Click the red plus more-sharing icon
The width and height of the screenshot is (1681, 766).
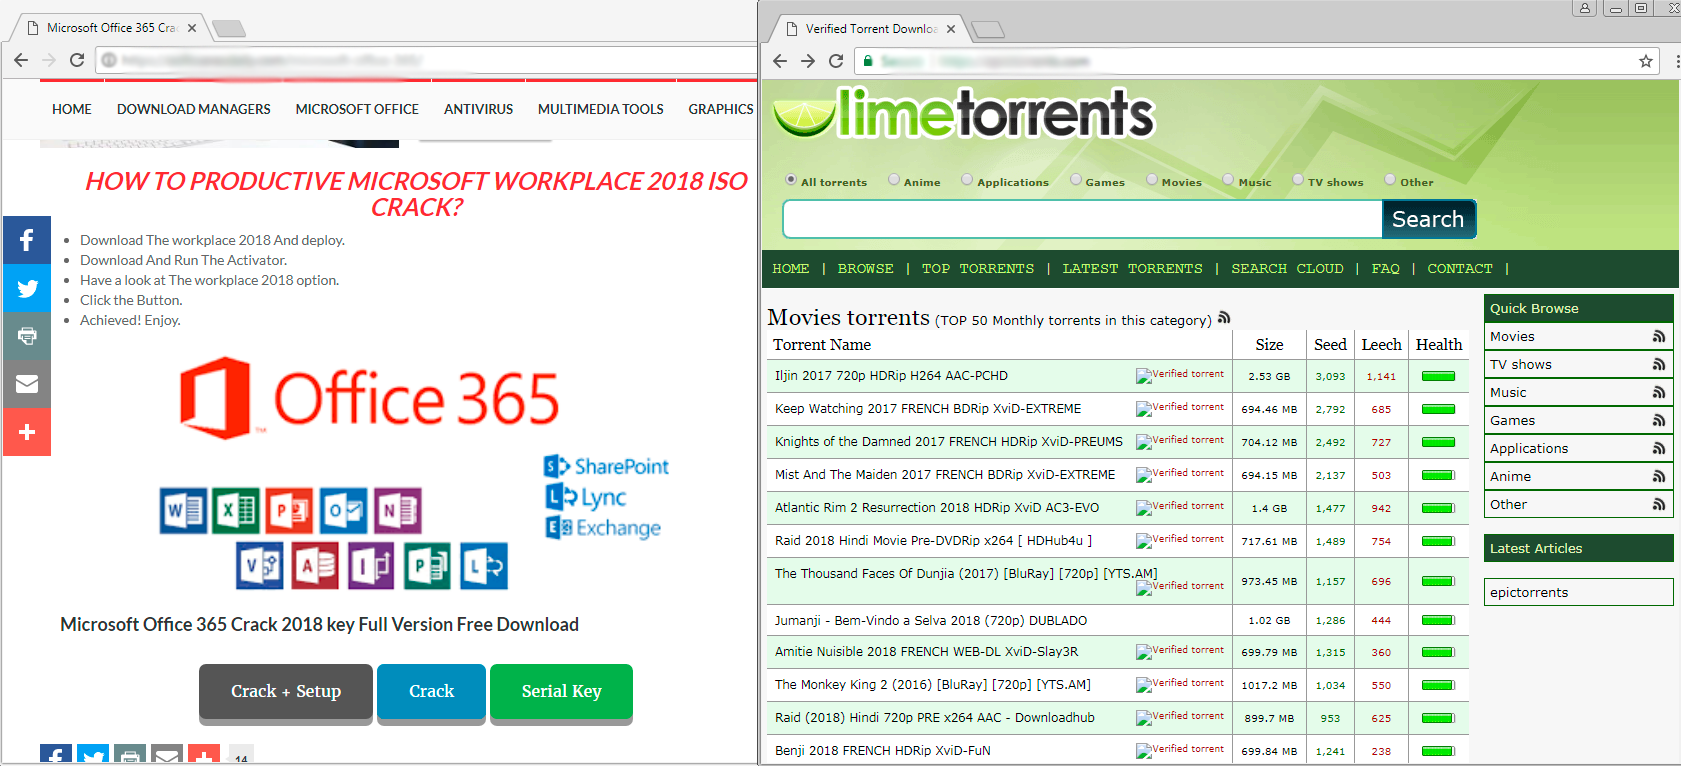[x=27, y=432]
